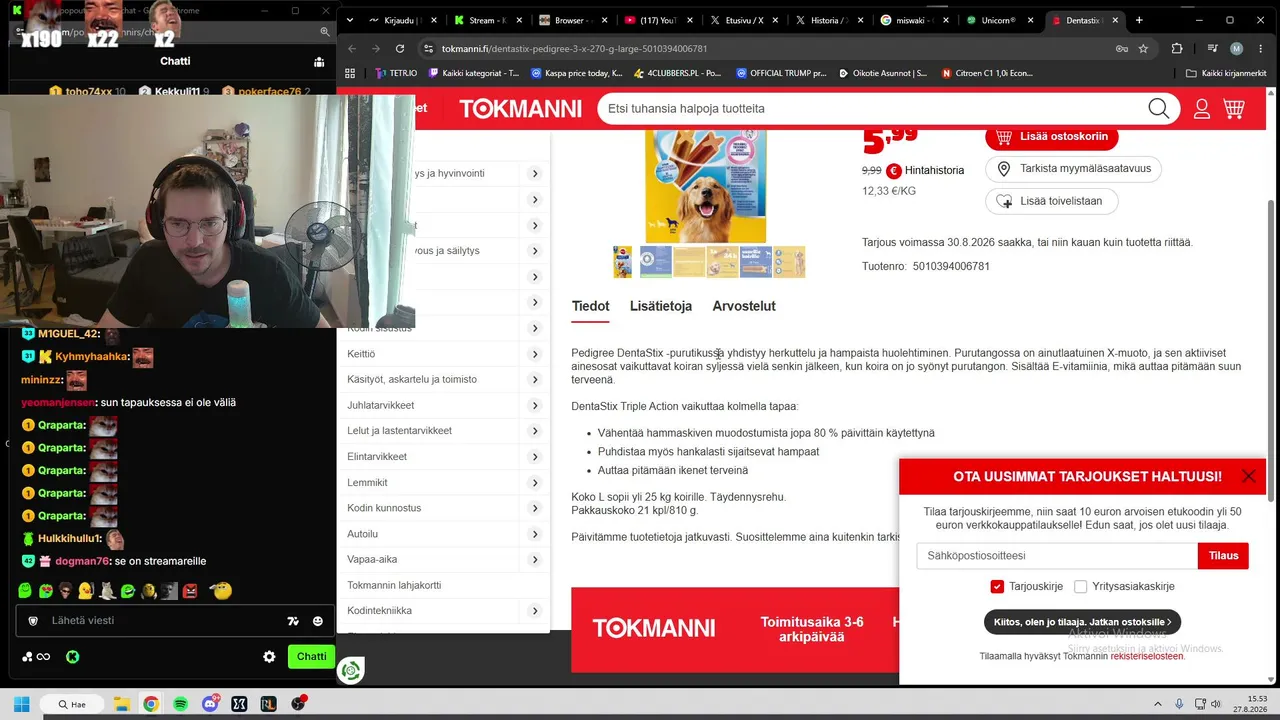1280x720 pixels.
Task: Open the rekisteriselosteen link
Action: pos(1147,657)
